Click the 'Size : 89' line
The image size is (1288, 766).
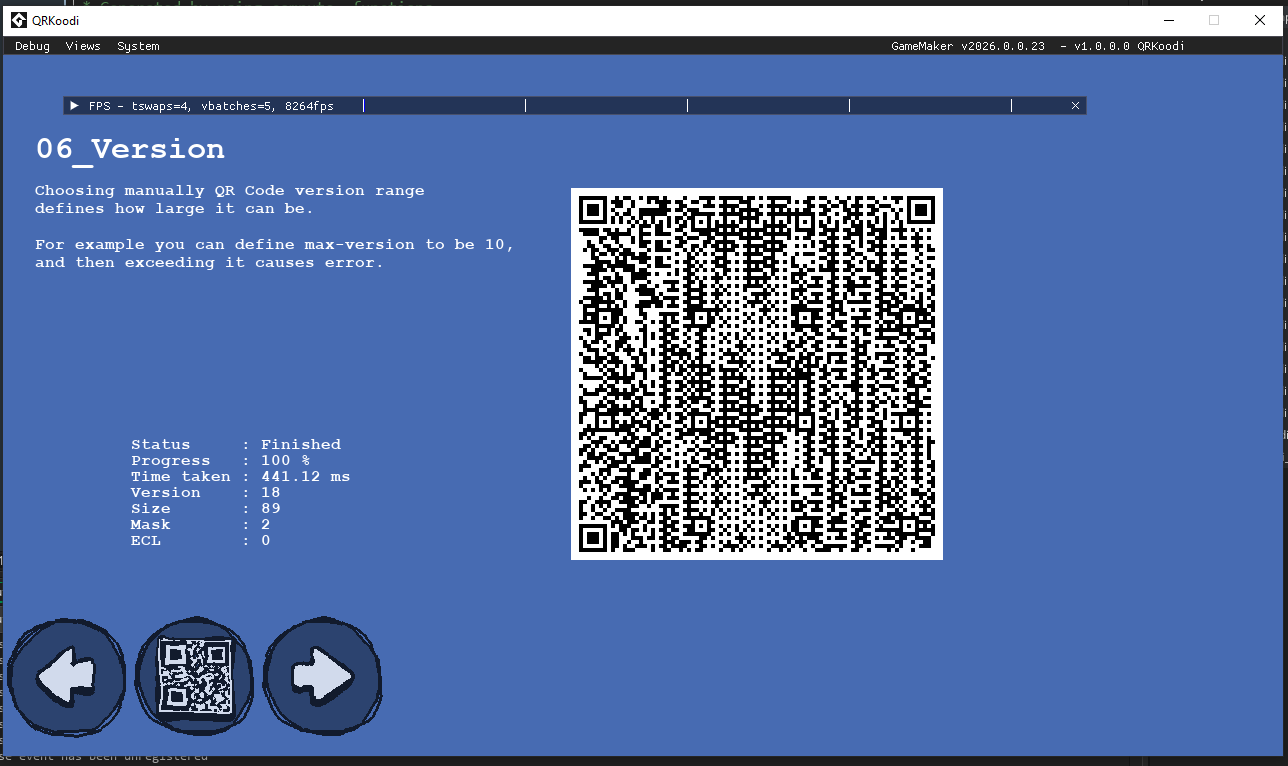(205, 508)
